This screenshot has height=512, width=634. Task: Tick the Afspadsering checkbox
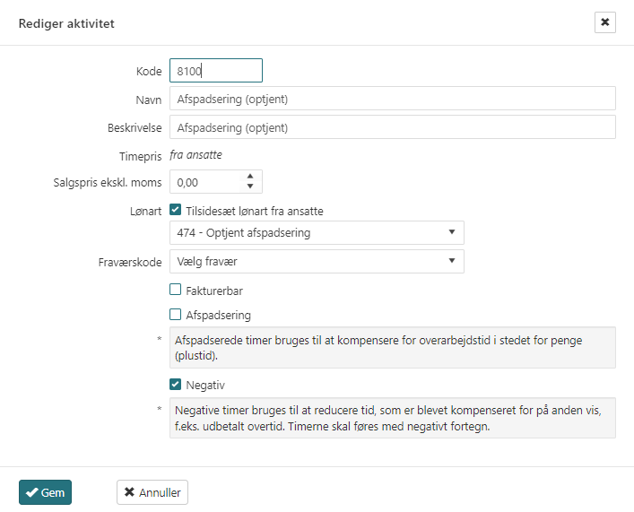coord(176,315)
